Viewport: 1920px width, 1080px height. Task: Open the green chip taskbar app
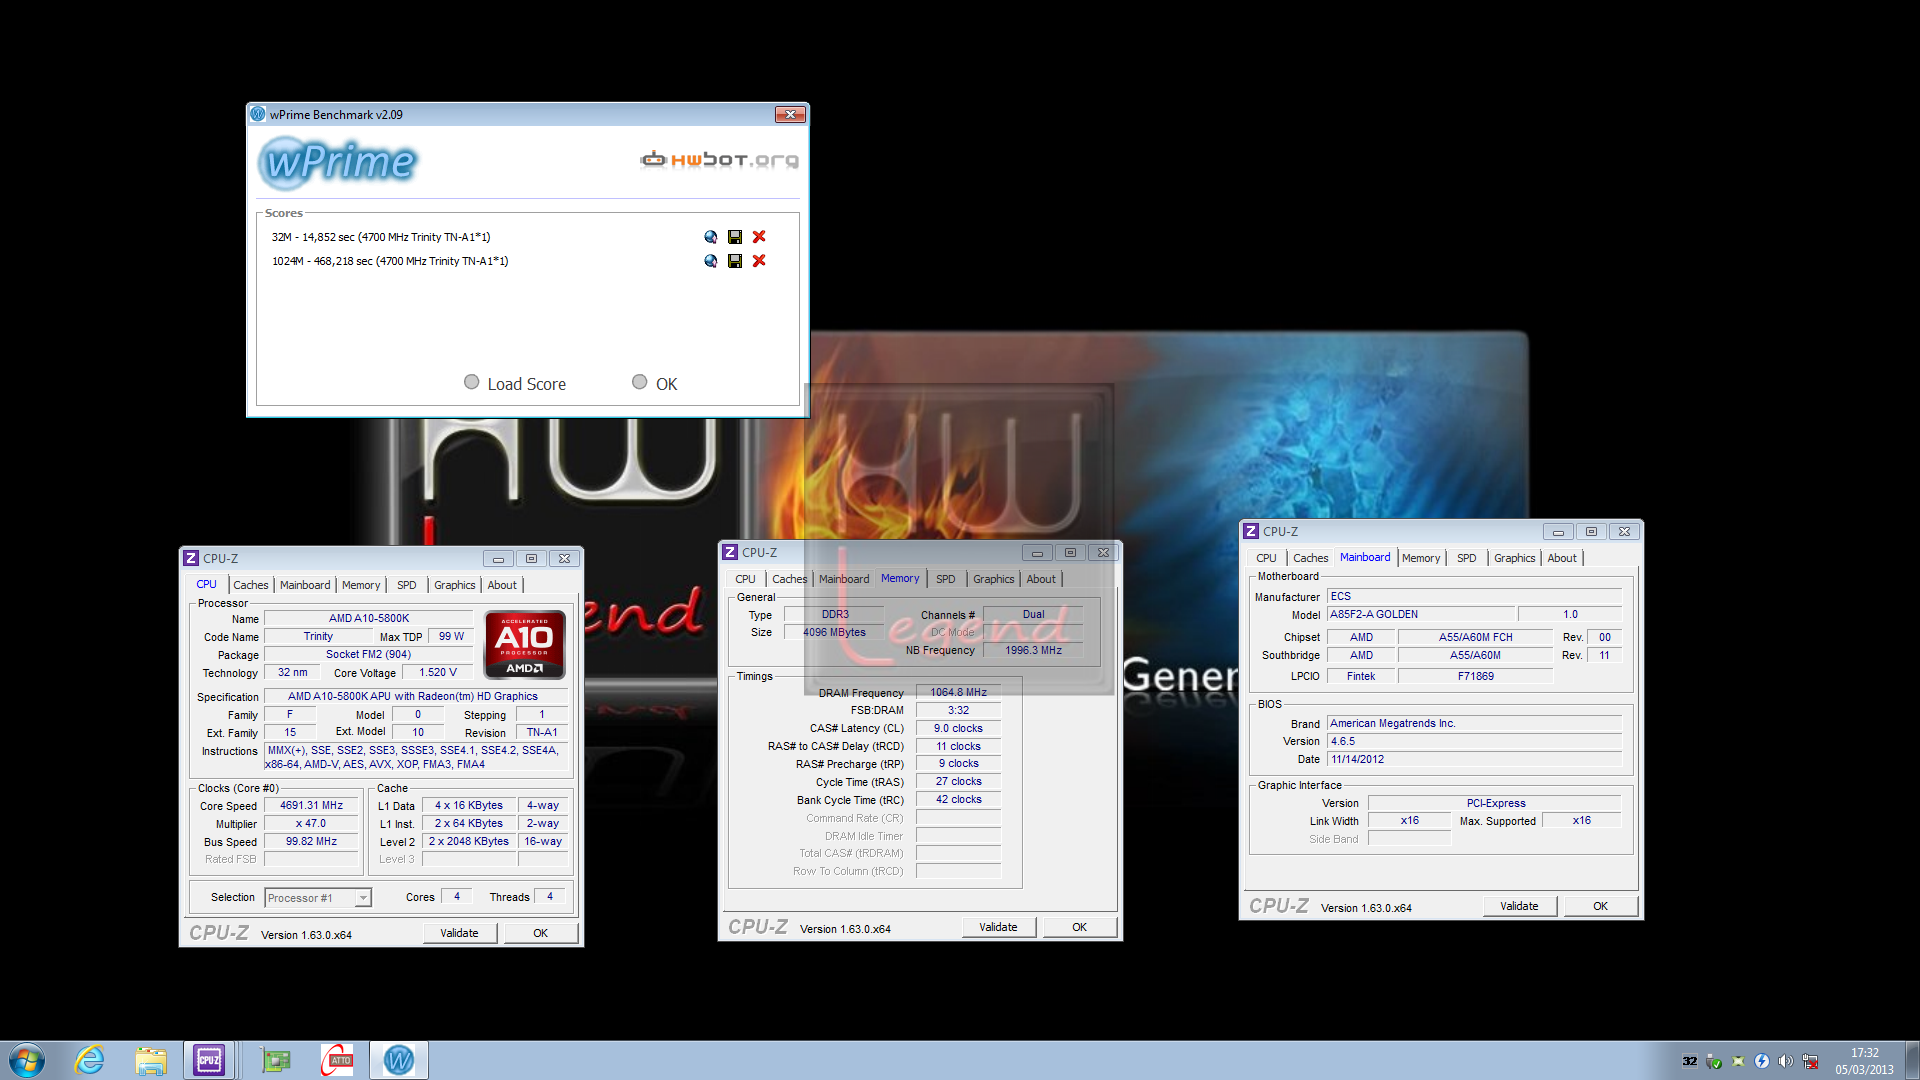(x=275, y=1060)
